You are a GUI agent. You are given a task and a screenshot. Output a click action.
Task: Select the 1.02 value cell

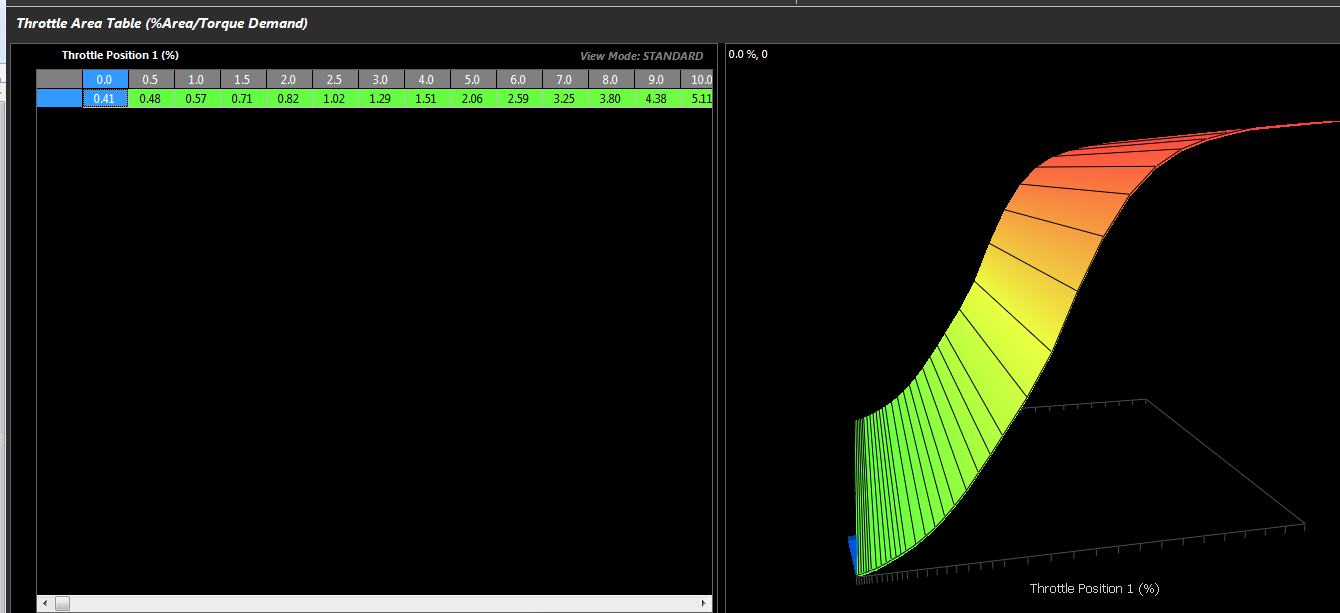(335, 98)
